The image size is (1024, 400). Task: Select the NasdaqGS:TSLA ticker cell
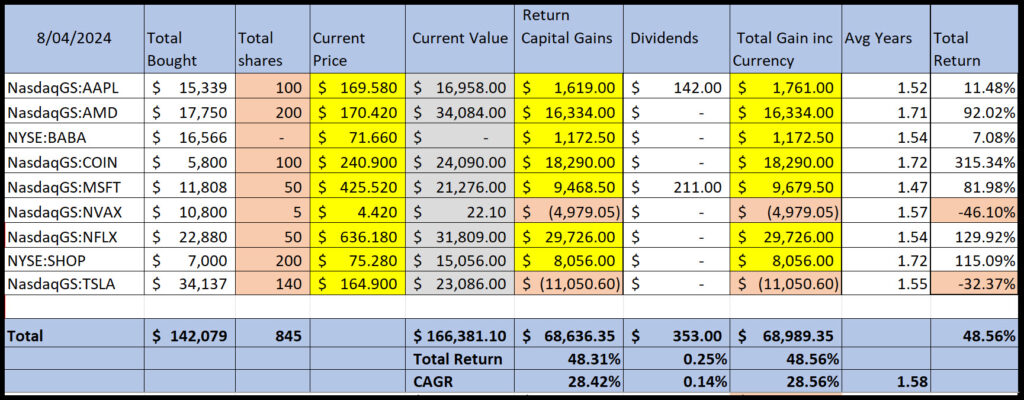74,284
